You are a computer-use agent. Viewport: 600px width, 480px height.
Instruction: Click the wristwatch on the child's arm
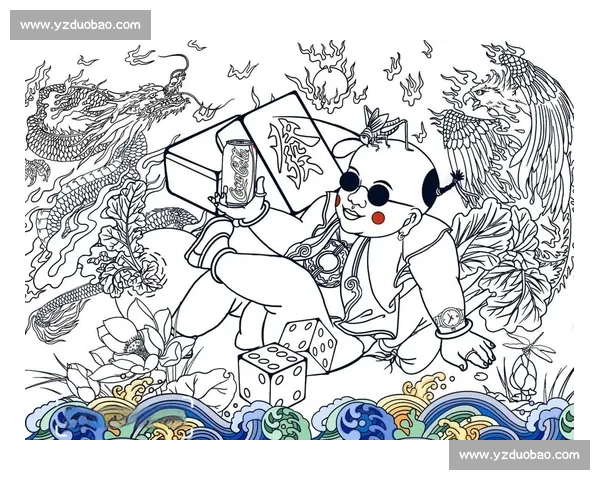tap(450, 319)
